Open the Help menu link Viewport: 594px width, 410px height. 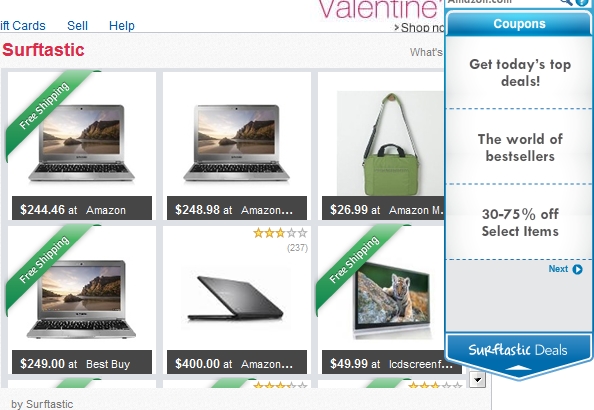(x=122, y=25)
